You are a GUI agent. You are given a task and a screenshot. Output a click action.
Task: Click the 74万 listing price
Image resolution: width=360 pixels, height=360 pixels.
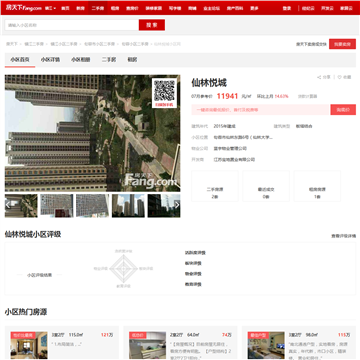227,335
